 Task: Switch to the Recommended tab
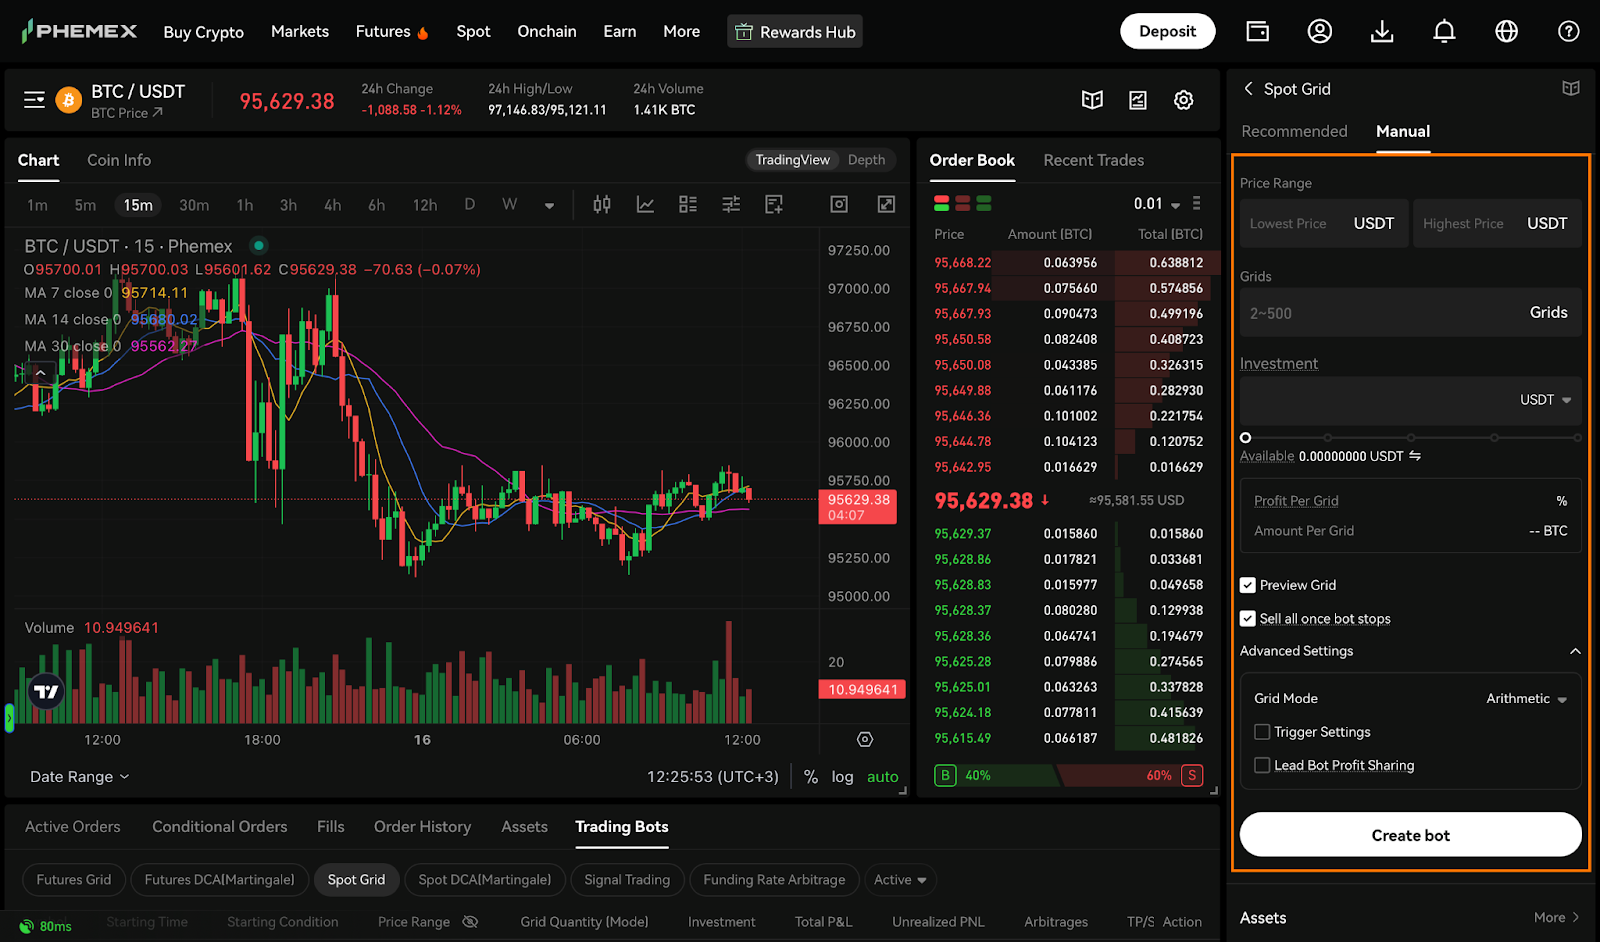pyautogui.click(x=1294, y=131)
